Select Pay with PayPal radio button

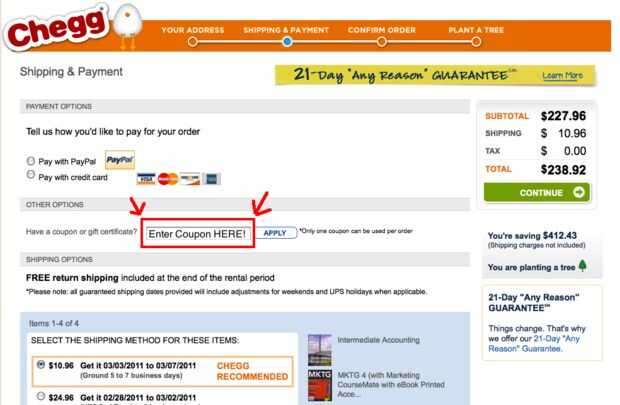pyautogui.click(x=30, y=161)
